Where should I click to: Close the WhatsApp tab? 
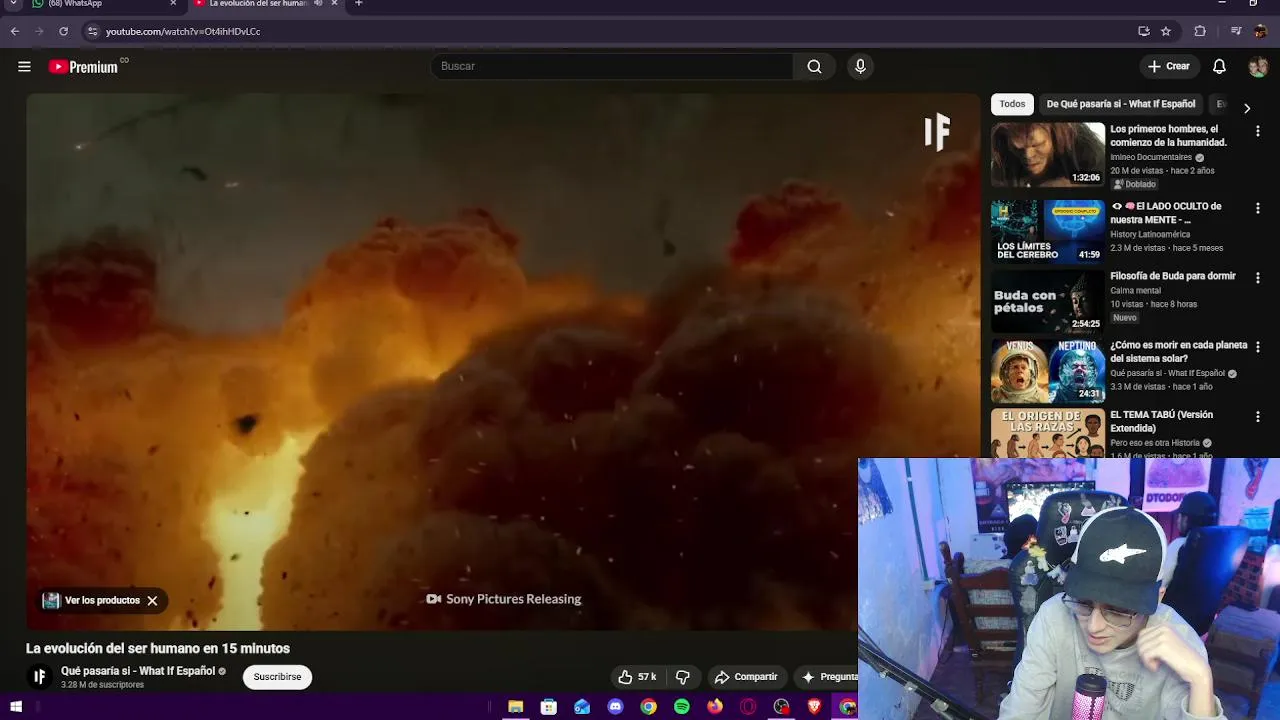[x=173, y=4]
